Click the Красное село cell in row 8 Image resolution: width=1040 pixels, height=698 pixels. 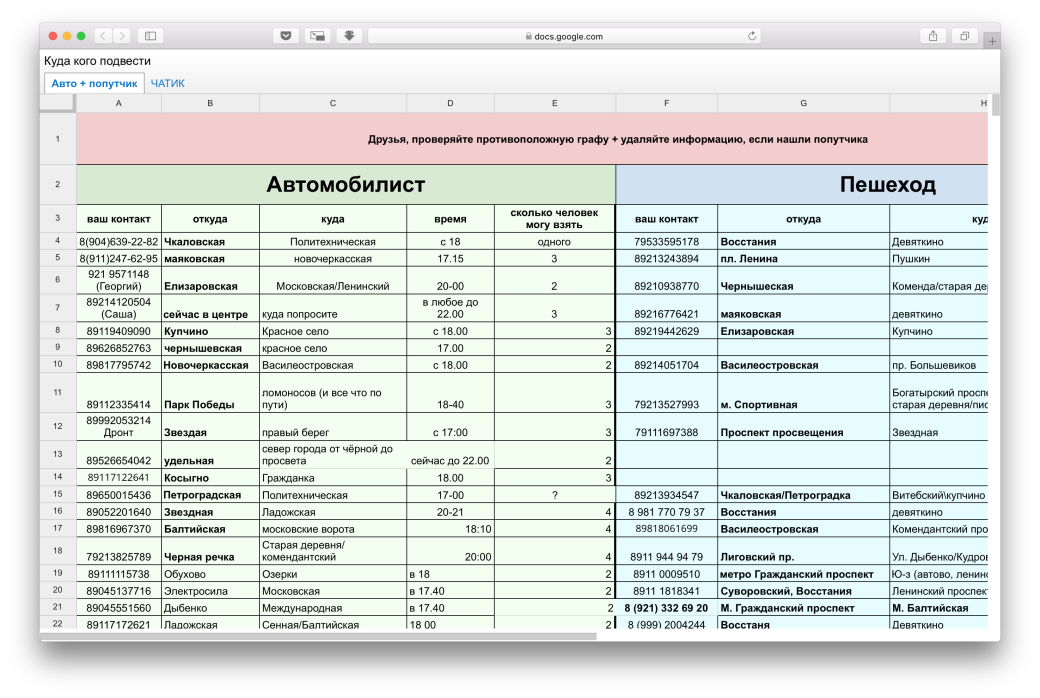pyautogui.click(x=333, y=331)
